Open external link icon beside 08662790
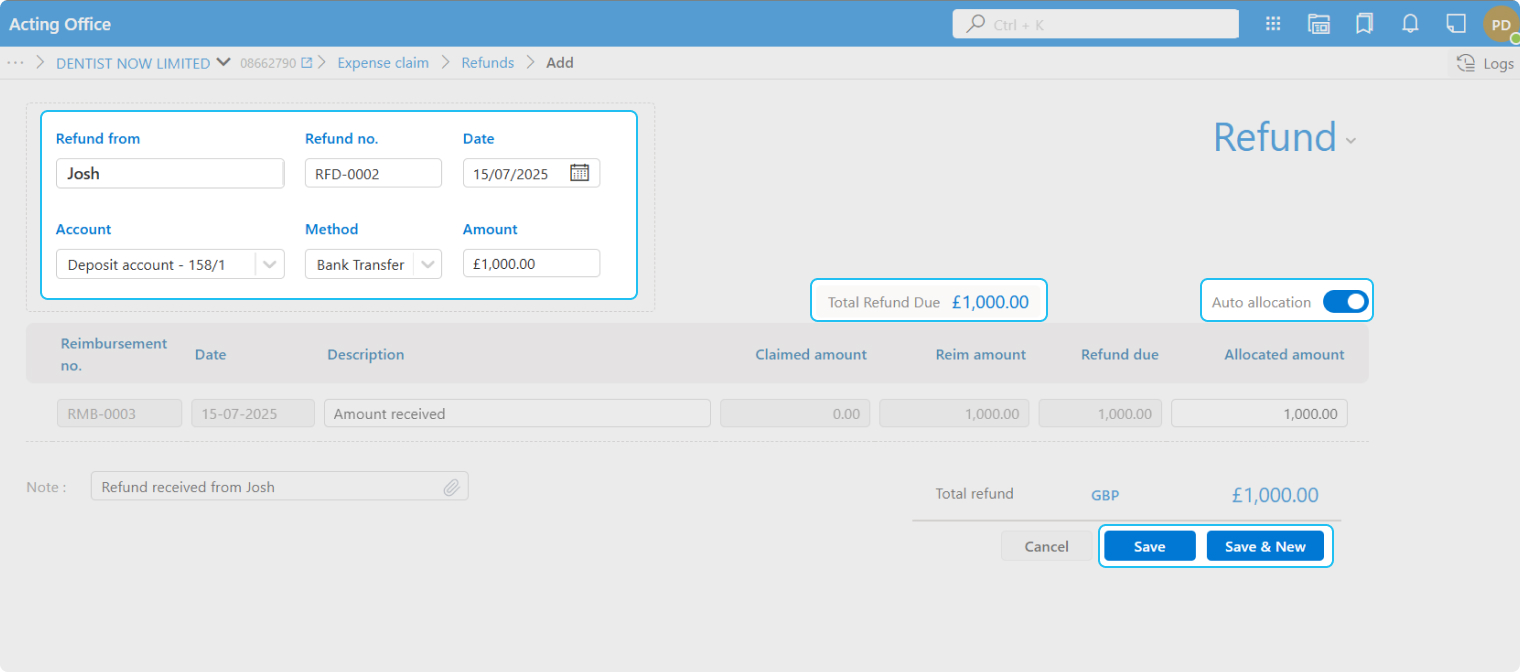The height and width of the screenshot is (672, 1520). (x=307, y=63)
